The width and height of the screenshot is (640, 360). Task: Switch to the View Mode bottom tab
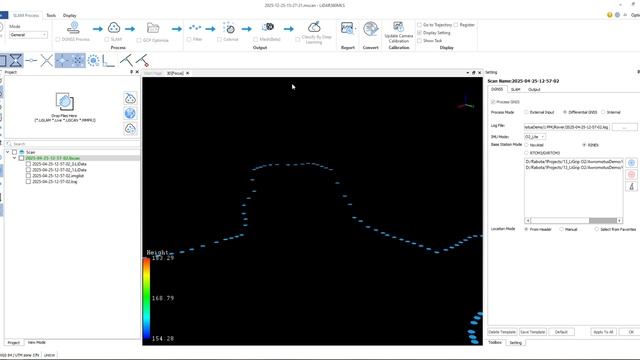[36, 342]
